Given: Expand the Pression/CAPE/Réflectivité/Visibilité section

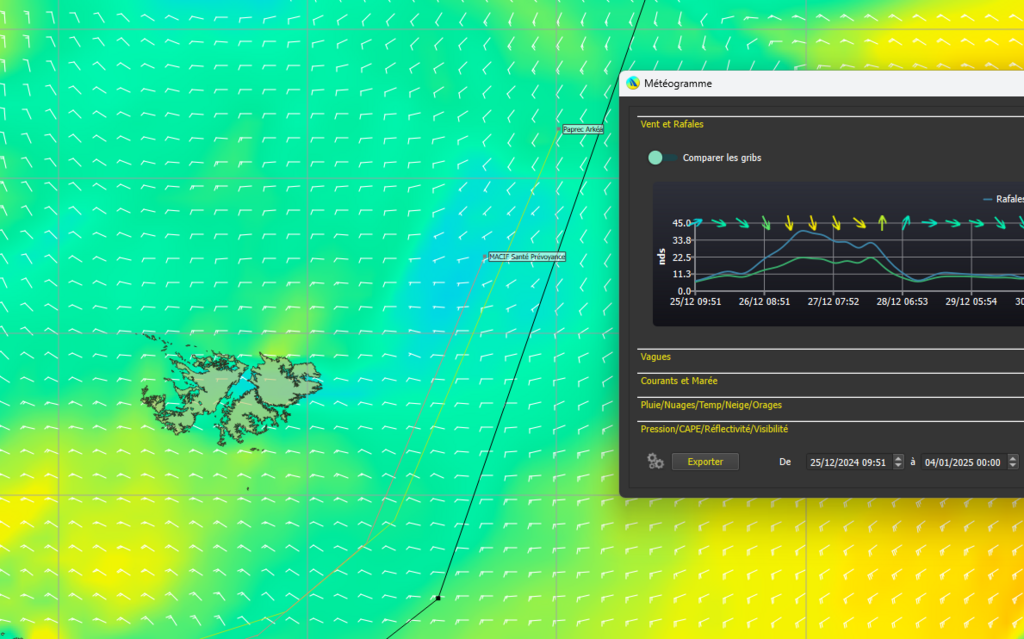Looking at the screenshot, I should click(x=714, y=429).
